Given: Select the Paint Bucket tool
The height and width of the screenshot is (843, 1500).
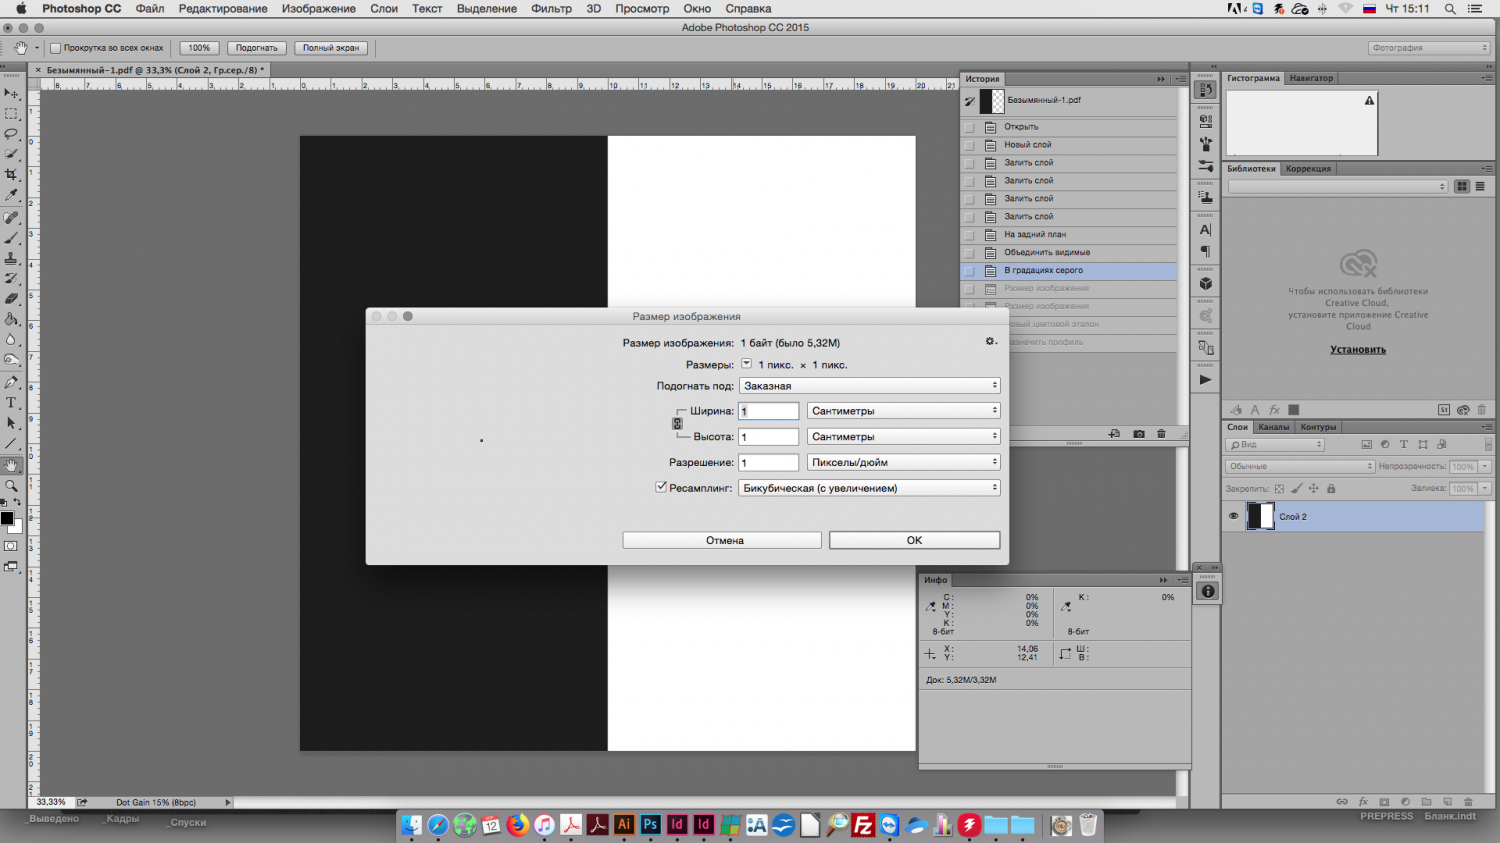Looking at the screenshot, I should pyautogui.click(x=11, y=319).
